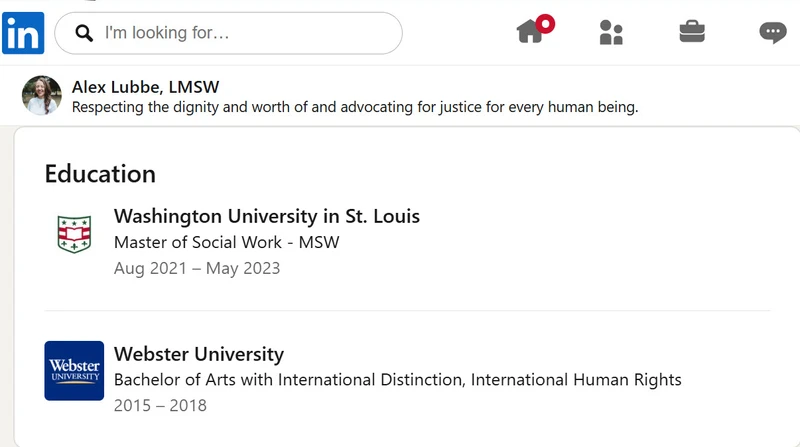Click the 2015 – 2018 date range
The height and width of the screenshot is (447, 800).
pos(160,406)
